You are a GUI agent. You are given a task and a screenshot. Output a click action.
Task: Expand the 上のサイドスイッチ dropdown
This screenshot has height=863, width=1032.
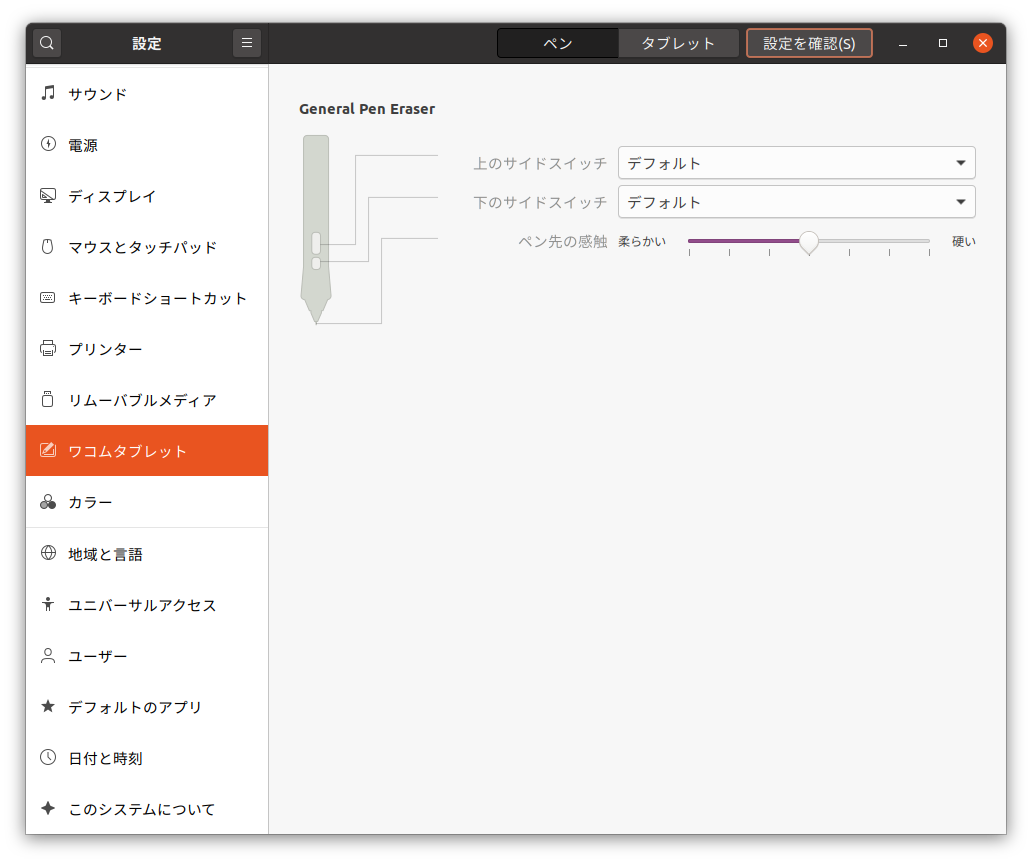coord(796,163)
